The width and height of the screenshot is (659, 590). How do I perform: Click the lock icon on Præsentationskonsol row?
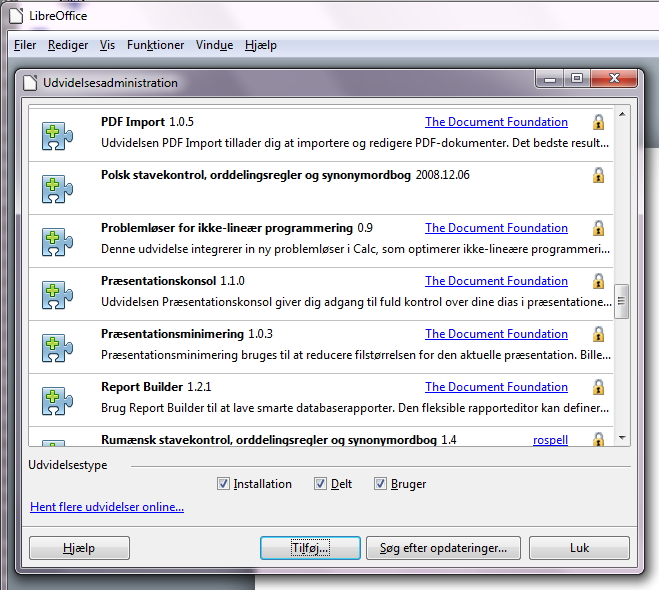(598, 281)
